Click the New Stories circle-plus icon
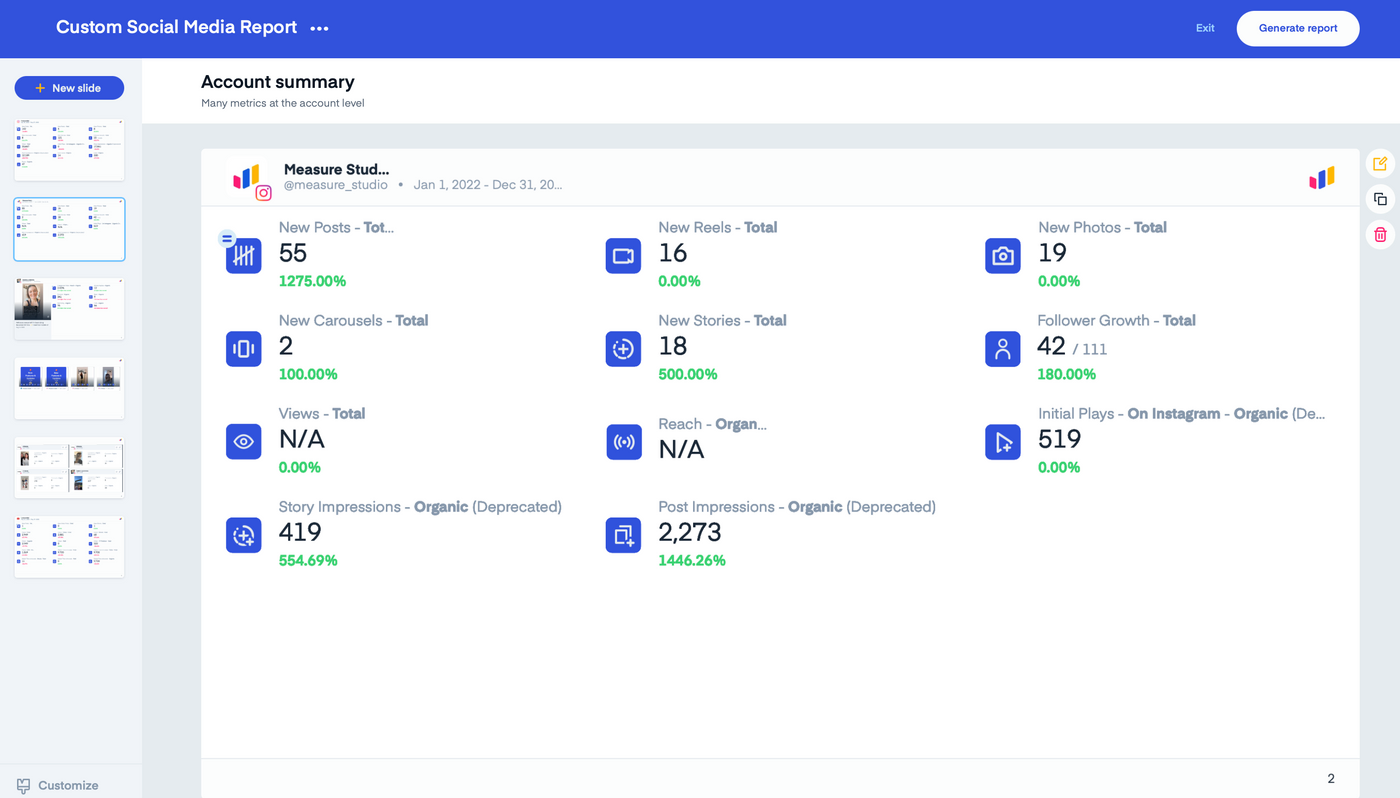The width and height of the screenshot is (1400, 798). [x=623, y=349]
